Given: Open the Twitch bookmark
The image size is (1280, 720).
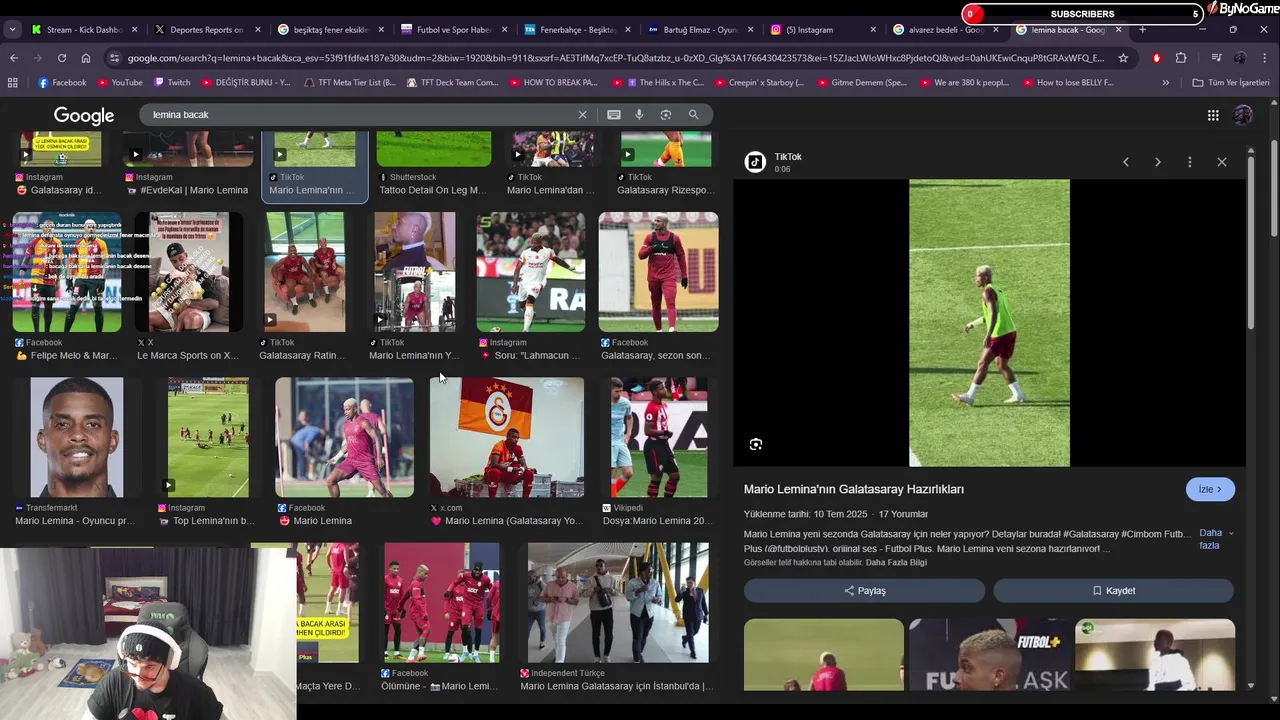Looking at the screenshot, I should point(171,83).
